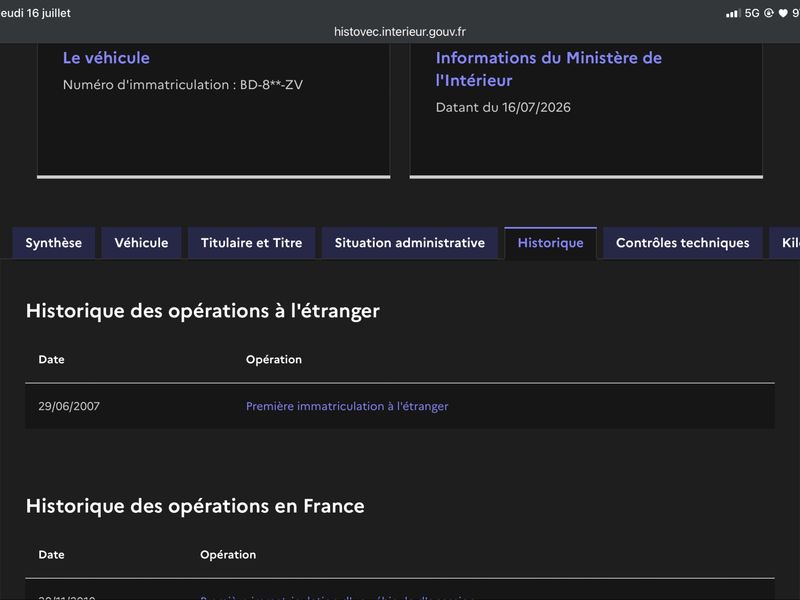
Task: Click Historique des opérations à l'étranger heading
Action: (203, 311)
